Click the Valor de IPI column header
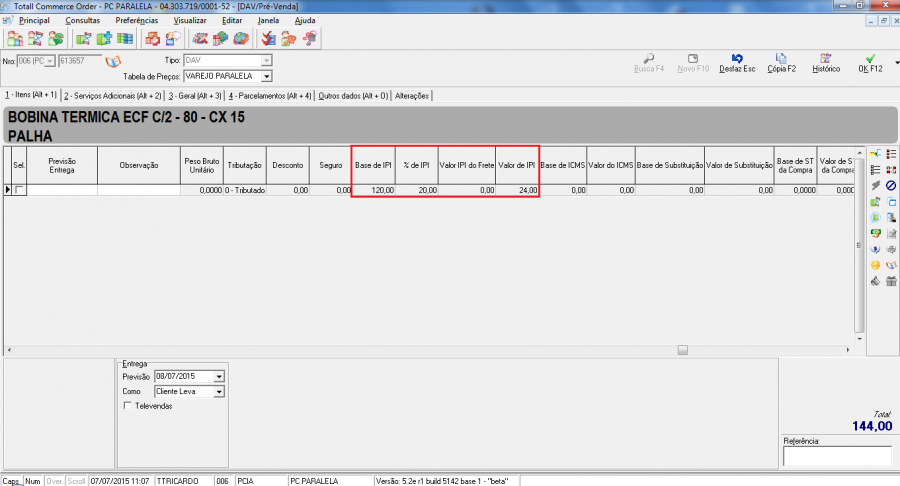Screen dimensions: 900x486 coord(518,165)
